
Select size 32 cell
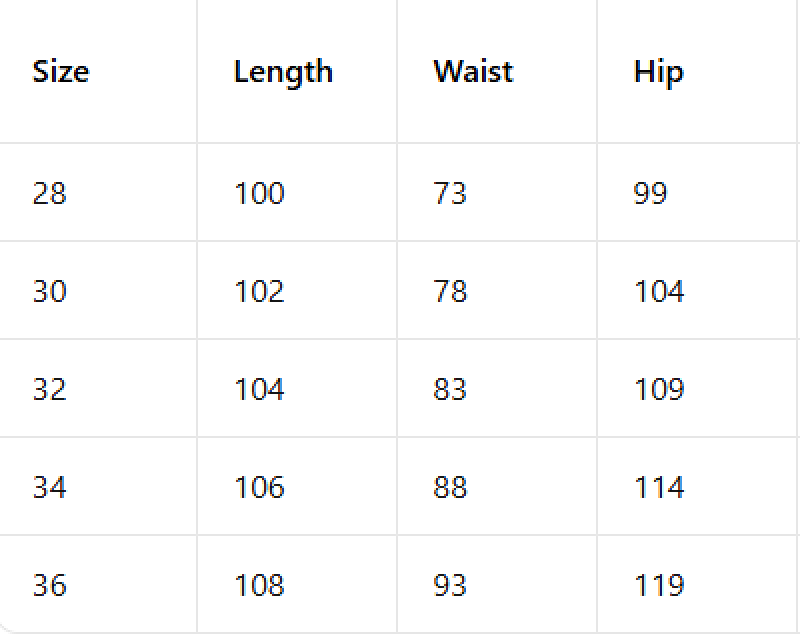point(49,389)
